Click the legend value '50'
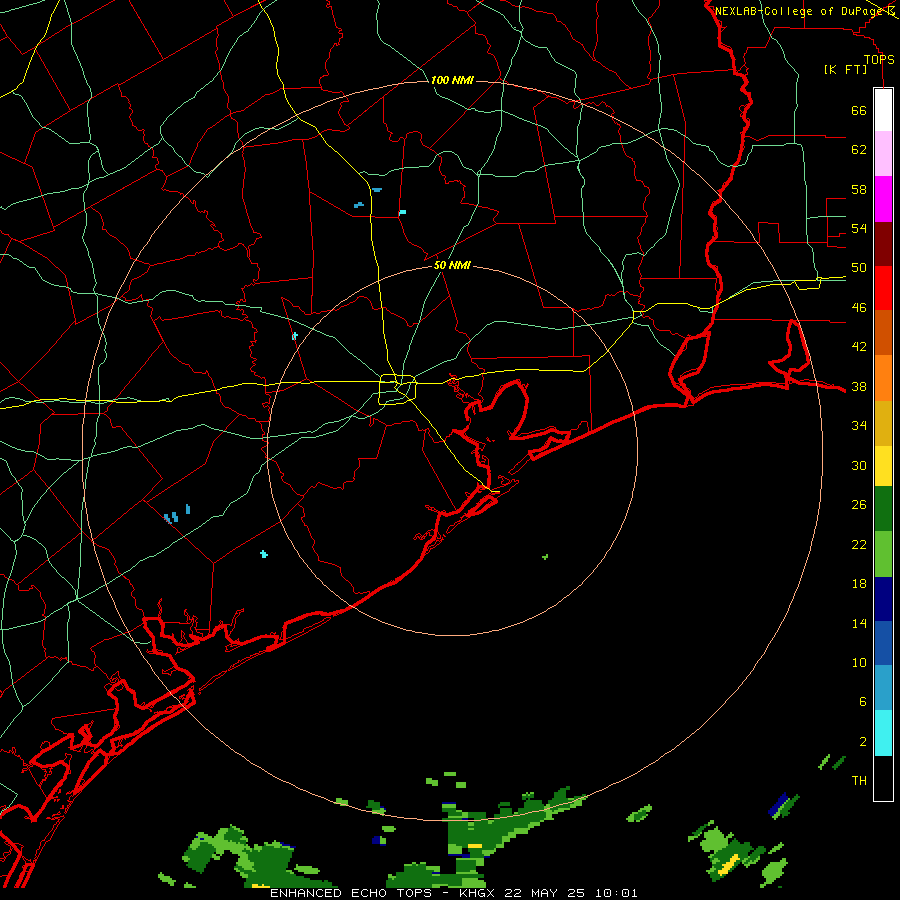 [859, 268]
